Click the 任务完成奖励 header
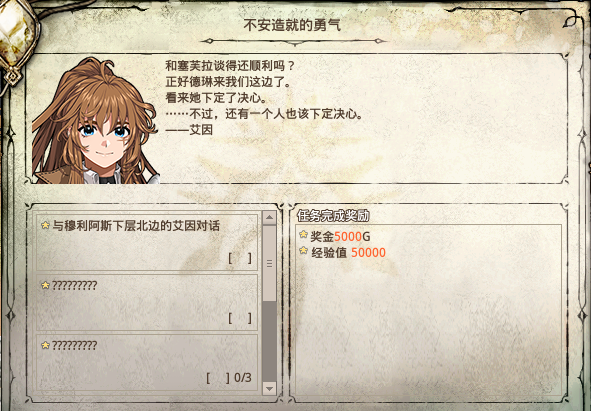This screenshot has width=591, height=411. click(x=333, y=216)
